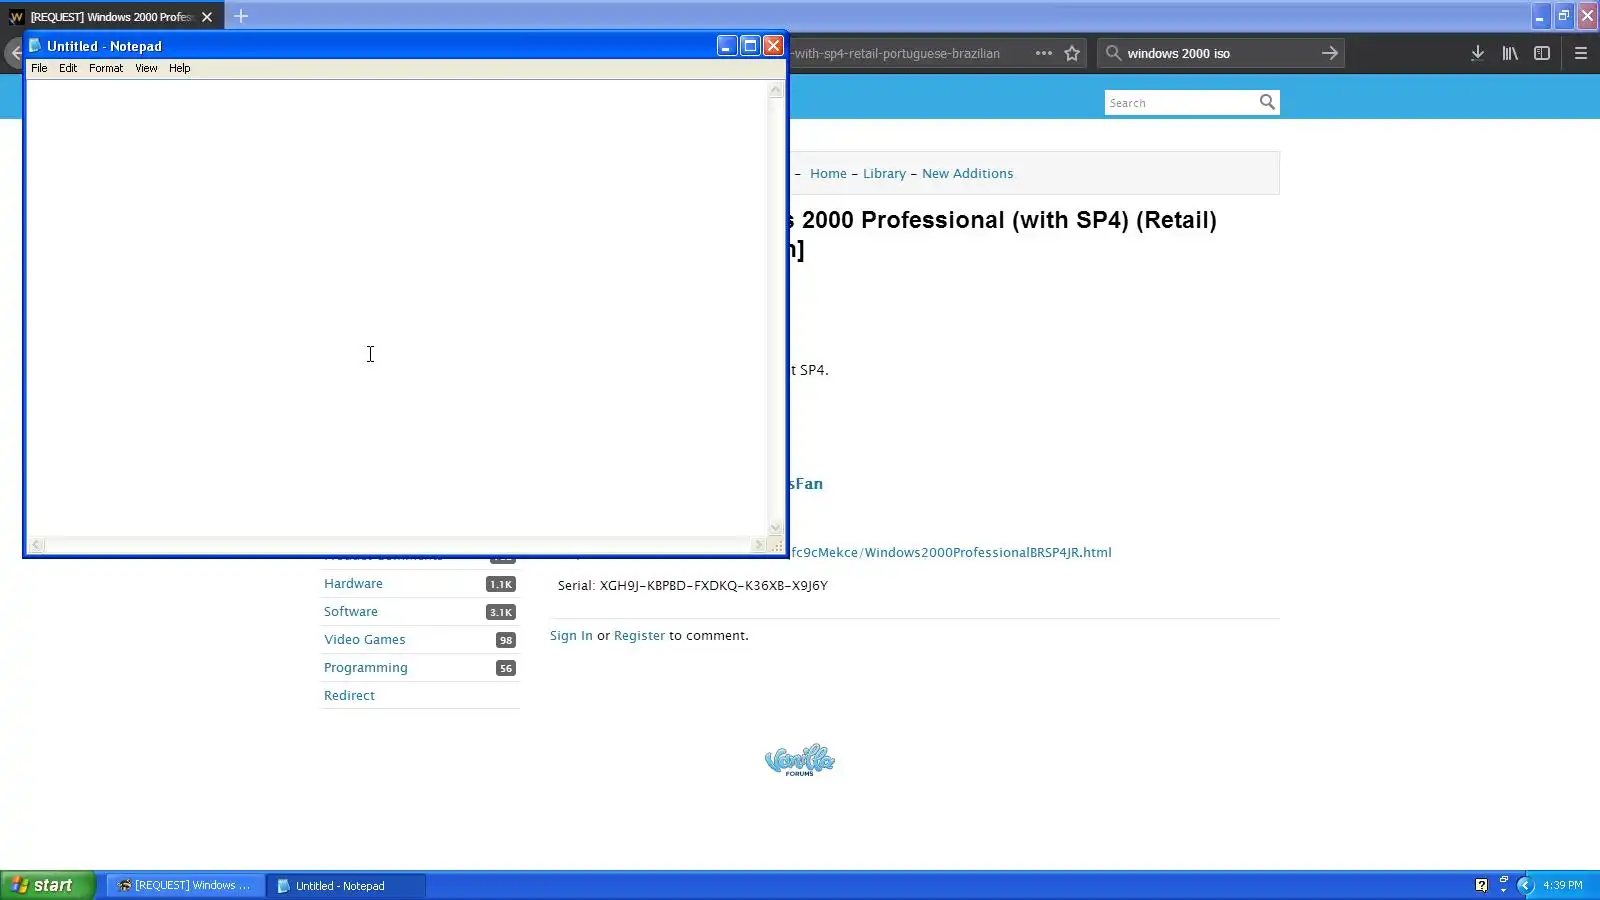The image size is (1600, 900).
Task: Click the serial key text XGH9J-KBPBD
Action: pos(714,585)
